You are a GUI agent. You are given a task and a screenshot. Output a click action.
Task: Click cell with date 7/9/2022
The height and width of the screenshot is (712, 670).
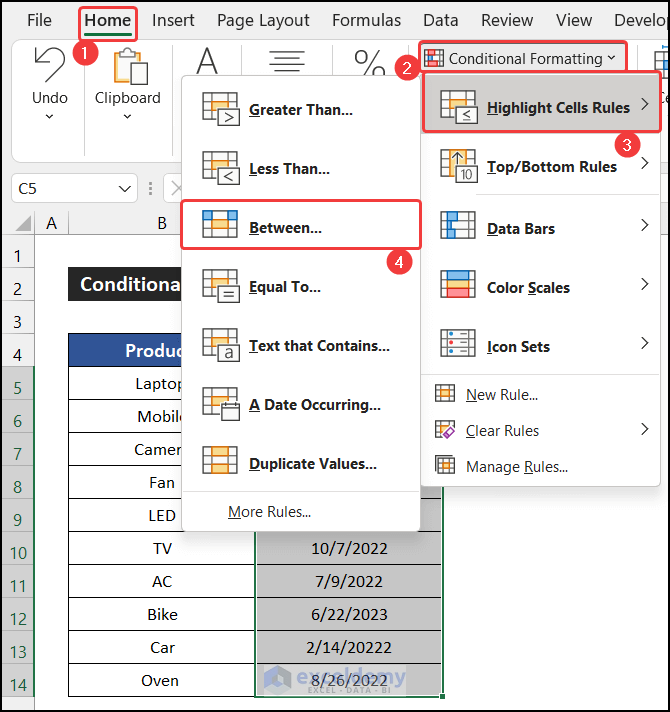coord(349,581)
